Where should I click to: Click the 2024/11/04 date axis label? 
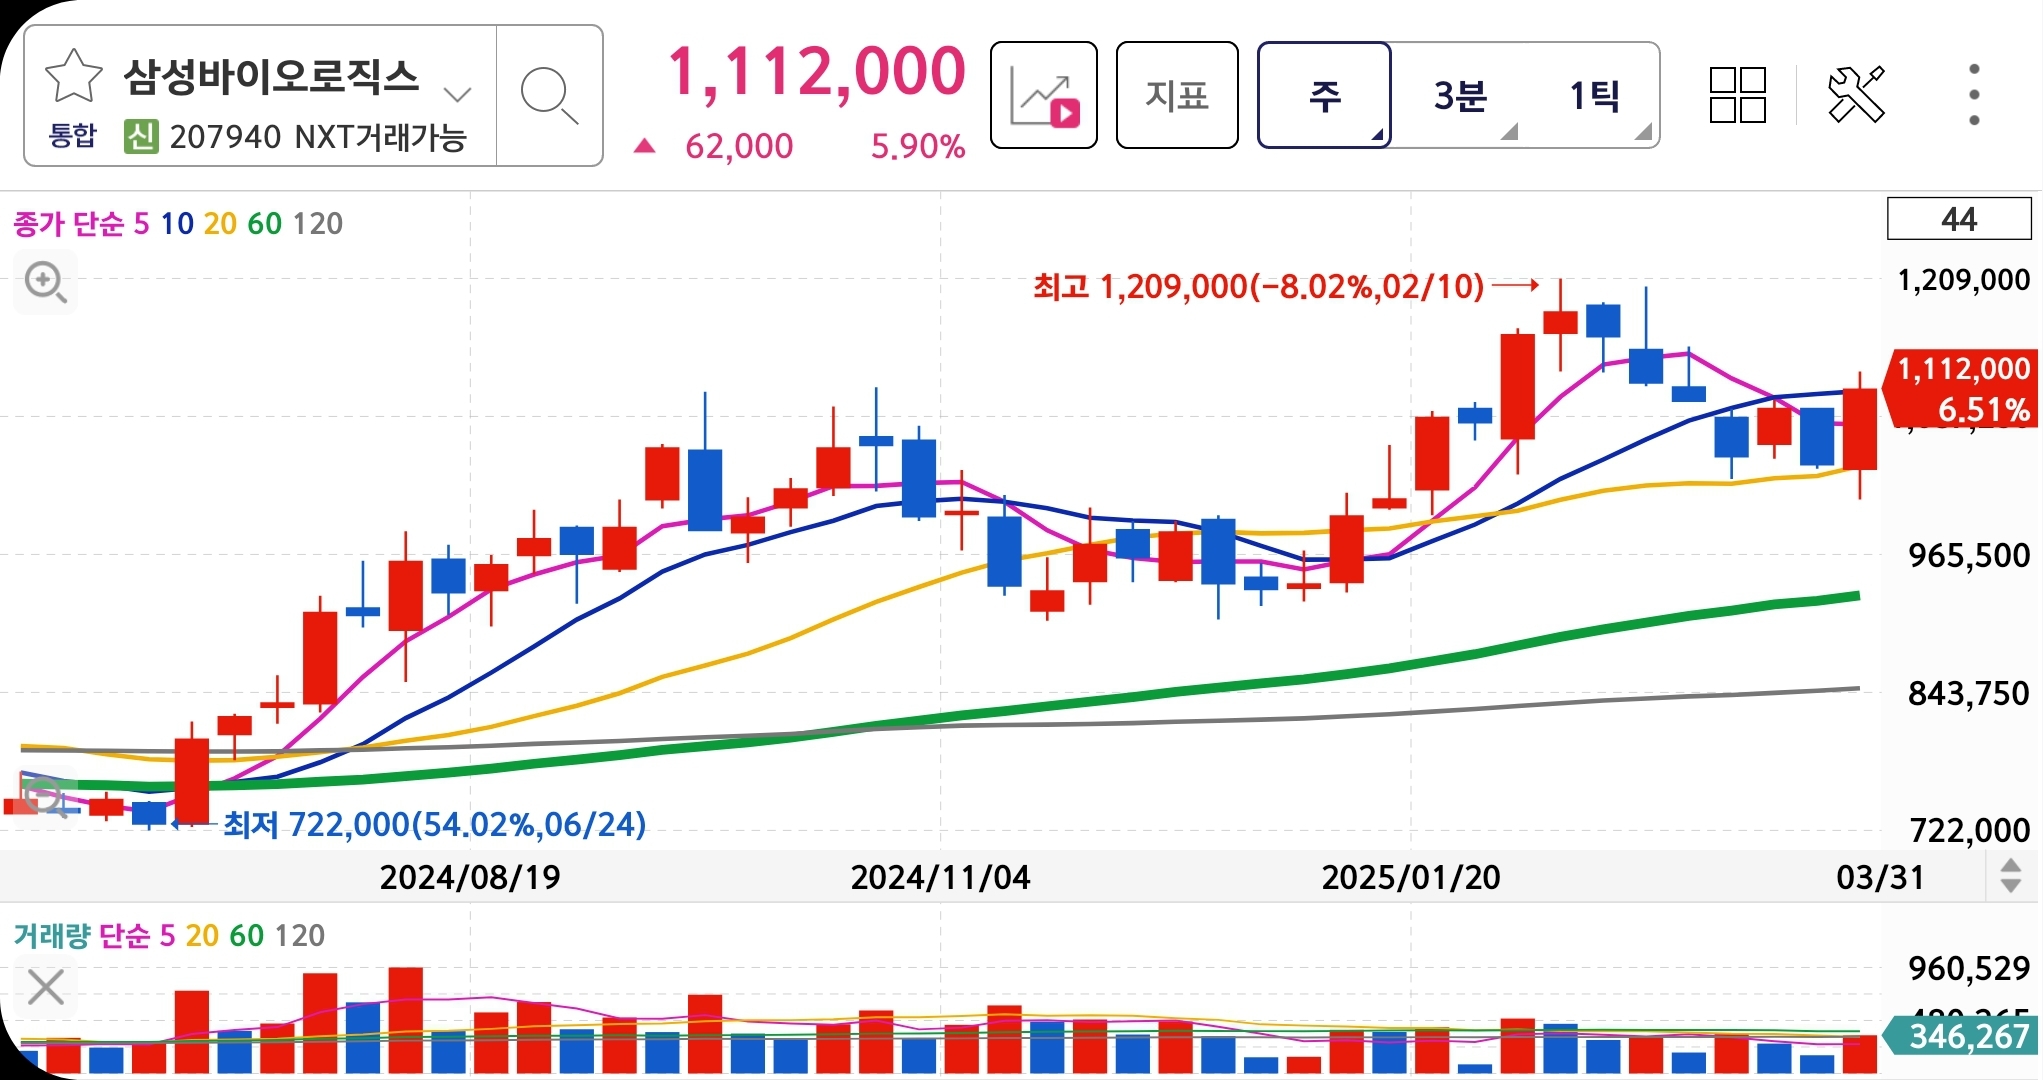[940, 877]
